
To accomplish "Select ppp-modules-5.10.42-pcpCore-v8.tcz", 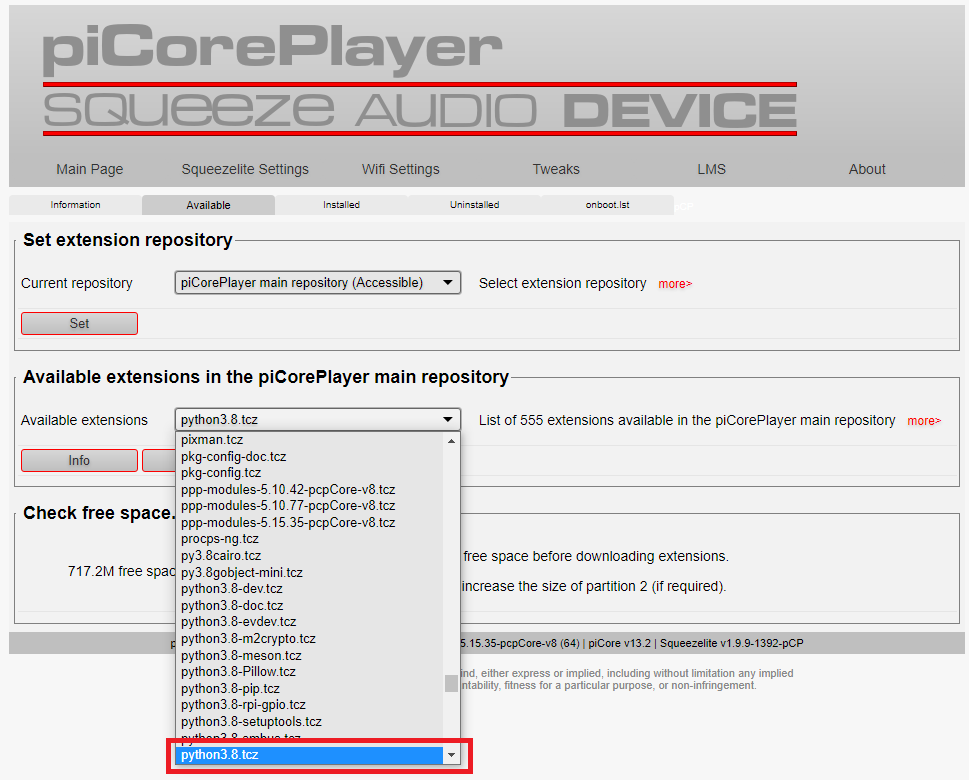I will 310,490.
